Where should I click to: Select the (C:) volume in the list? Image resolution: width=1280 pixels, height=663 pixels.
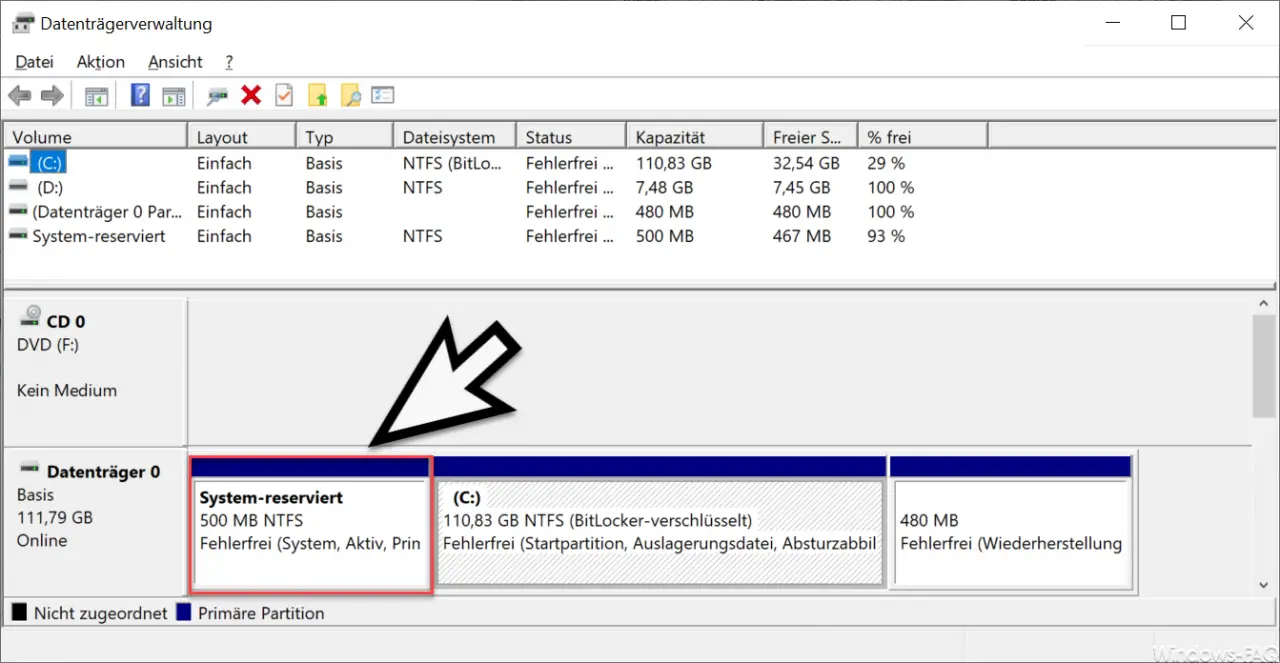(x=49, y=163)
